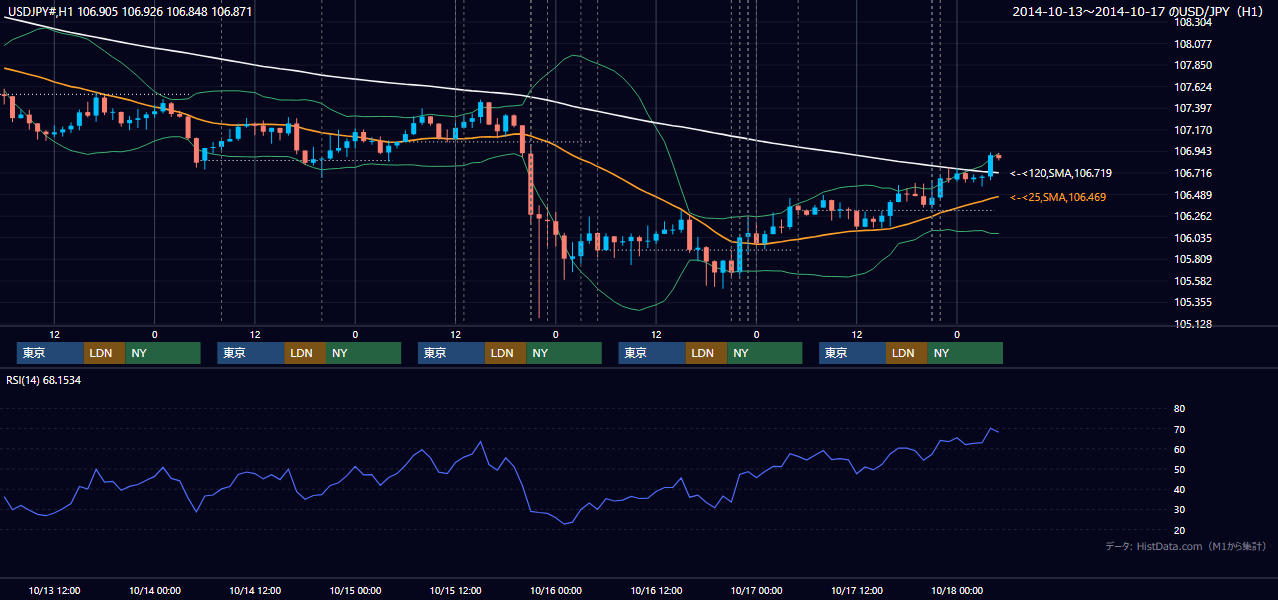
Task: Click RSI axis level 50
Action: click(1179, 469)
